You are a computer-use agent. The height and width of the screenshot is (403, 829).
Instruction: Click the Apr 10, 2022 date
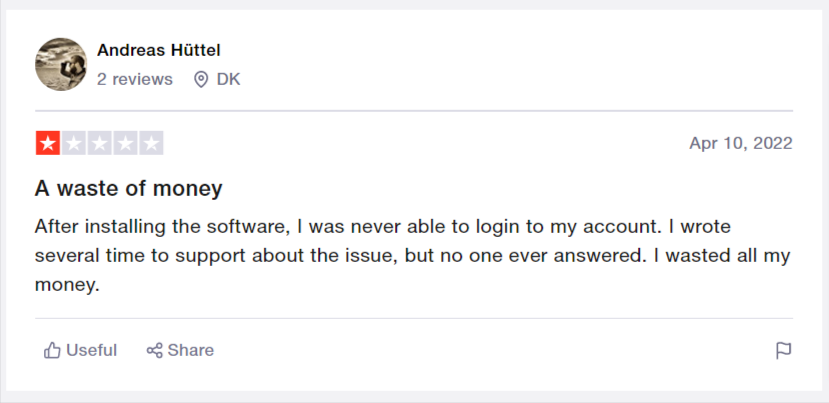pyautogui.click(x=741, y=143)
